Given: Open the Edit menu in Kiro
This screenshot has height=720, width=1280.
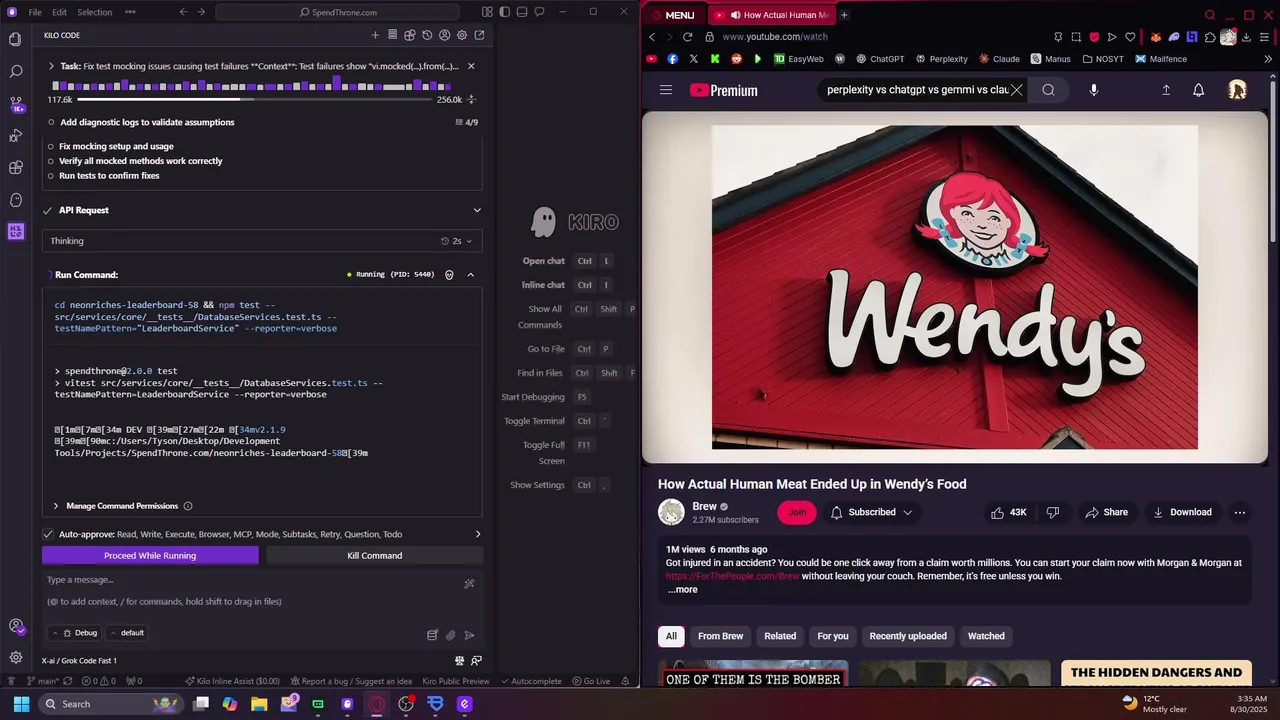Looking at the screenshot, I should coord(59,12).
